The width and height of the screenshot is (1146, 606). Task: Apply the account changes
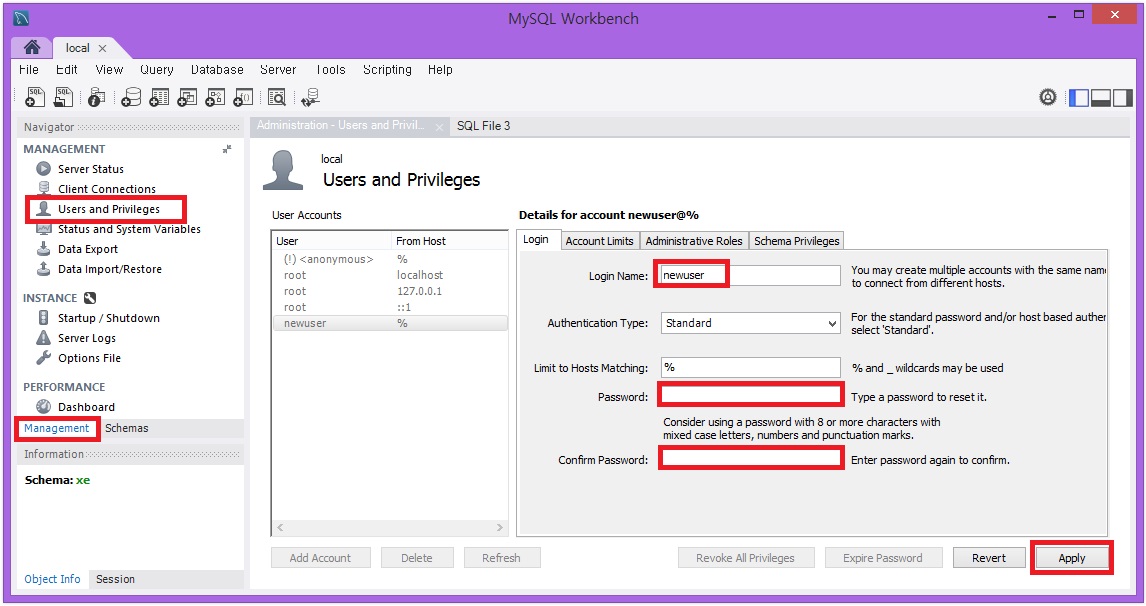pyautogui.click(x=1072, y=558)
